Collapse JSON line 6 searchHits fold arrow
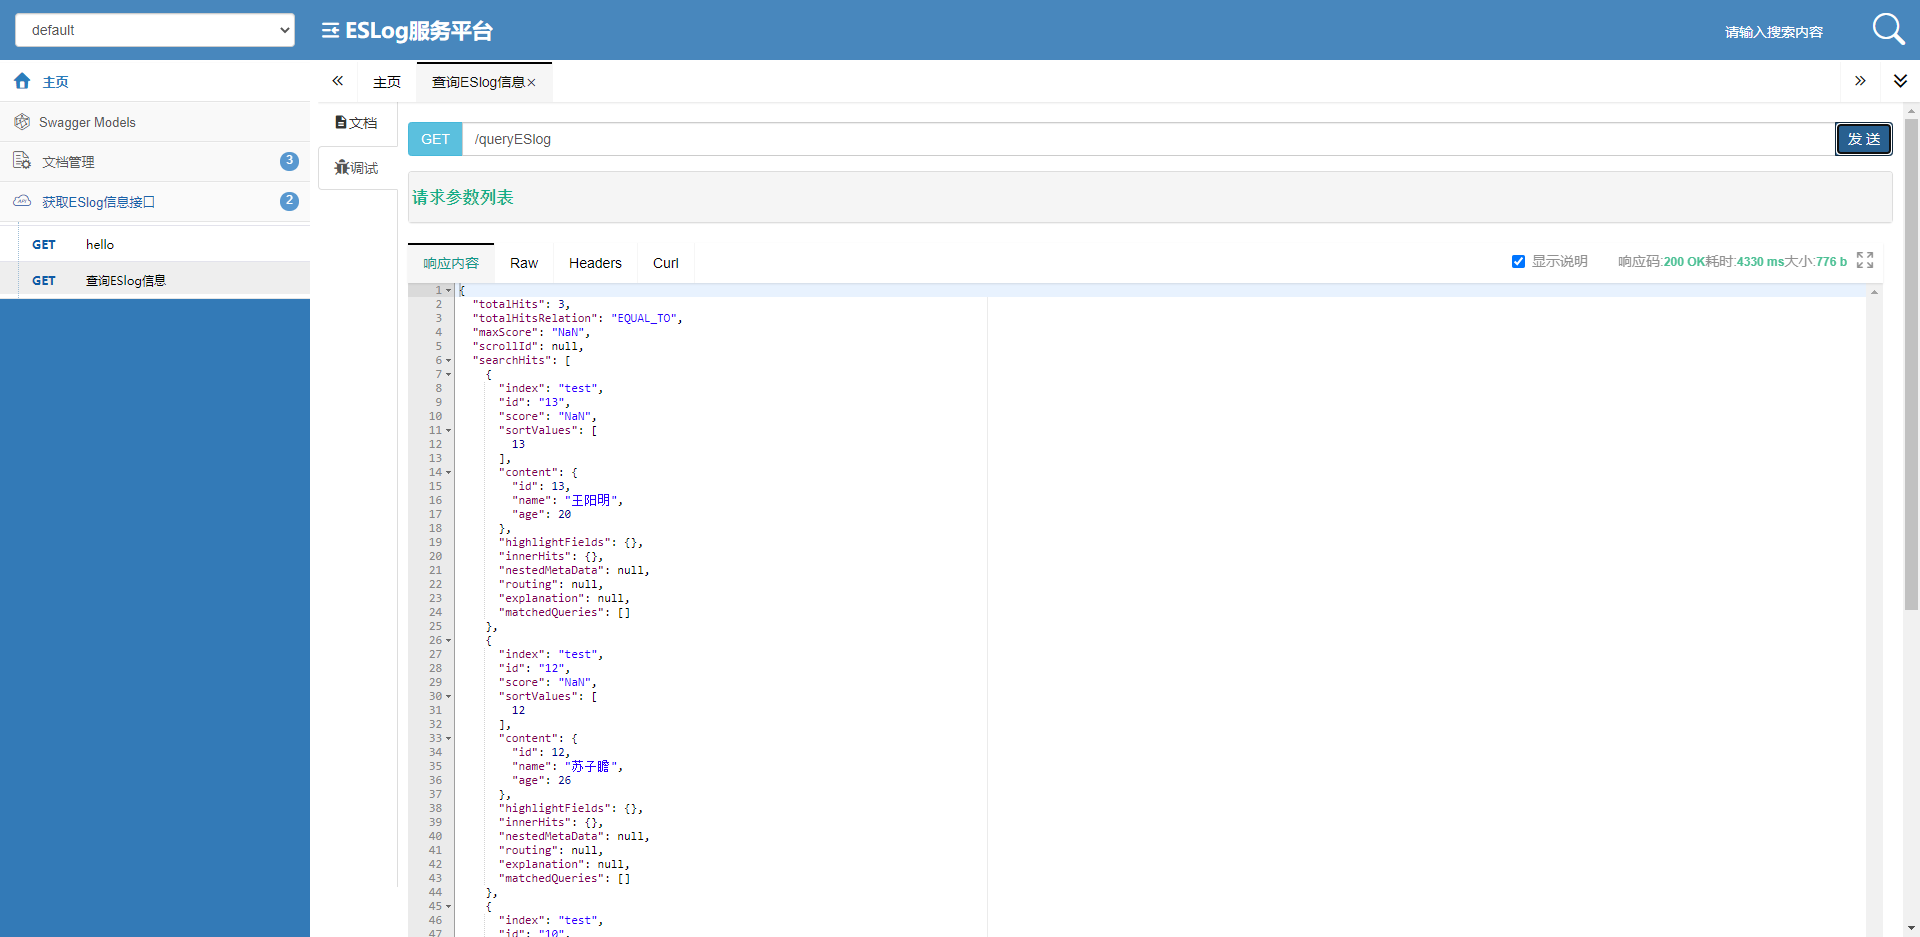Image resolution: width=1920 pixels, height=937 pixels. point(449,360)
